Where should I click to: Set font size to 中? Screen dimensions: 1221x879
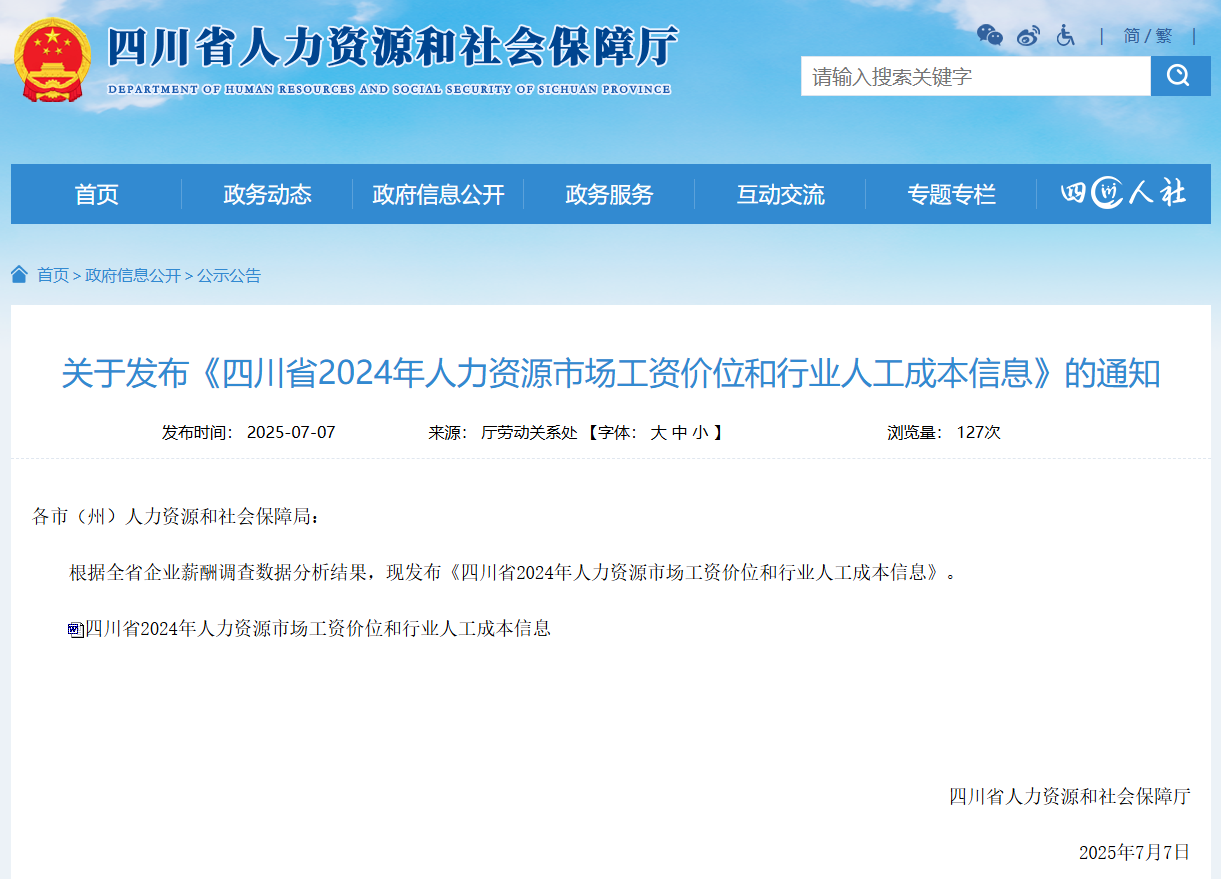point(679,433)
